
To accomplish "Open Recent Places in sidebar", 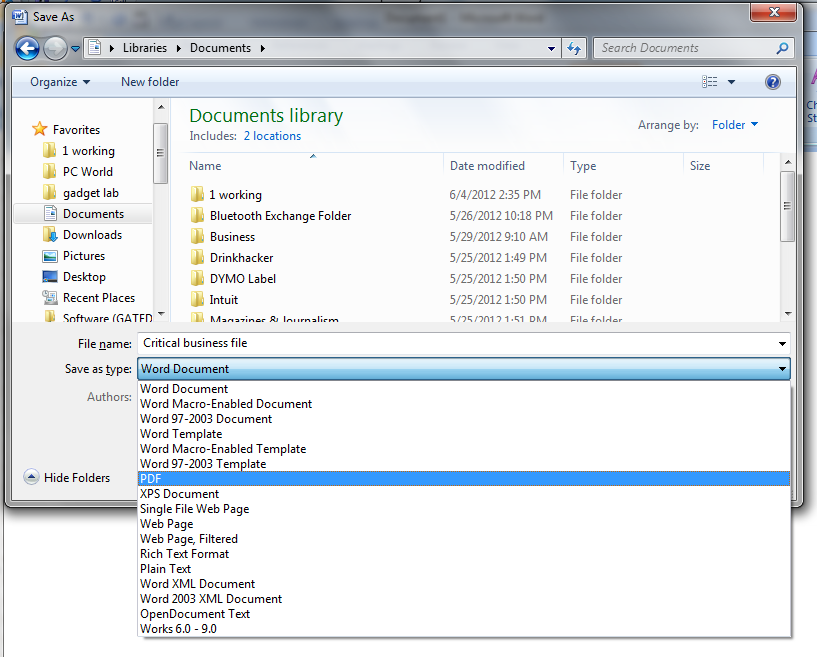I will [x=98, y=298].
